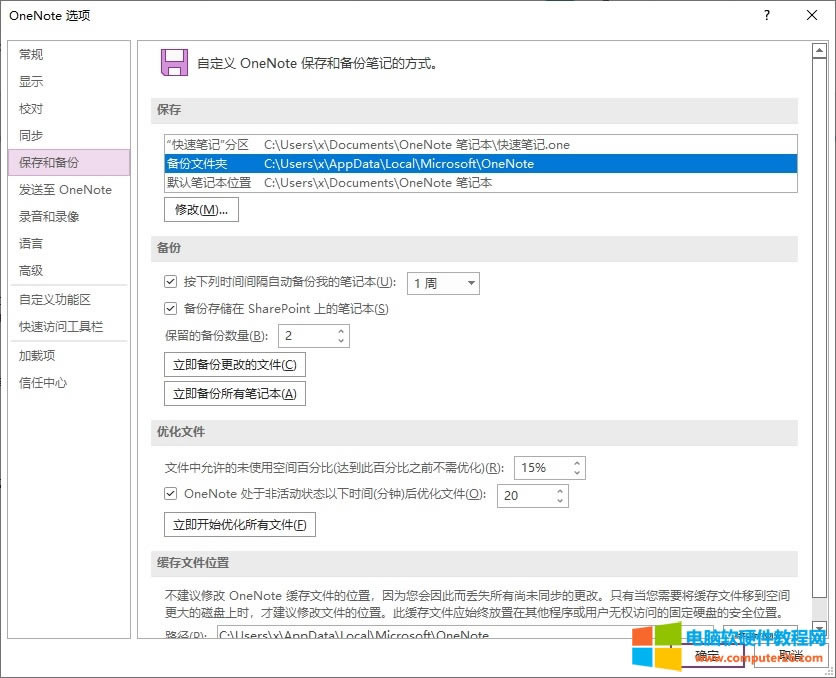
Task: Uncheck 备份存储在 SharePoint 上的笔记本
Action: (170, 309)
